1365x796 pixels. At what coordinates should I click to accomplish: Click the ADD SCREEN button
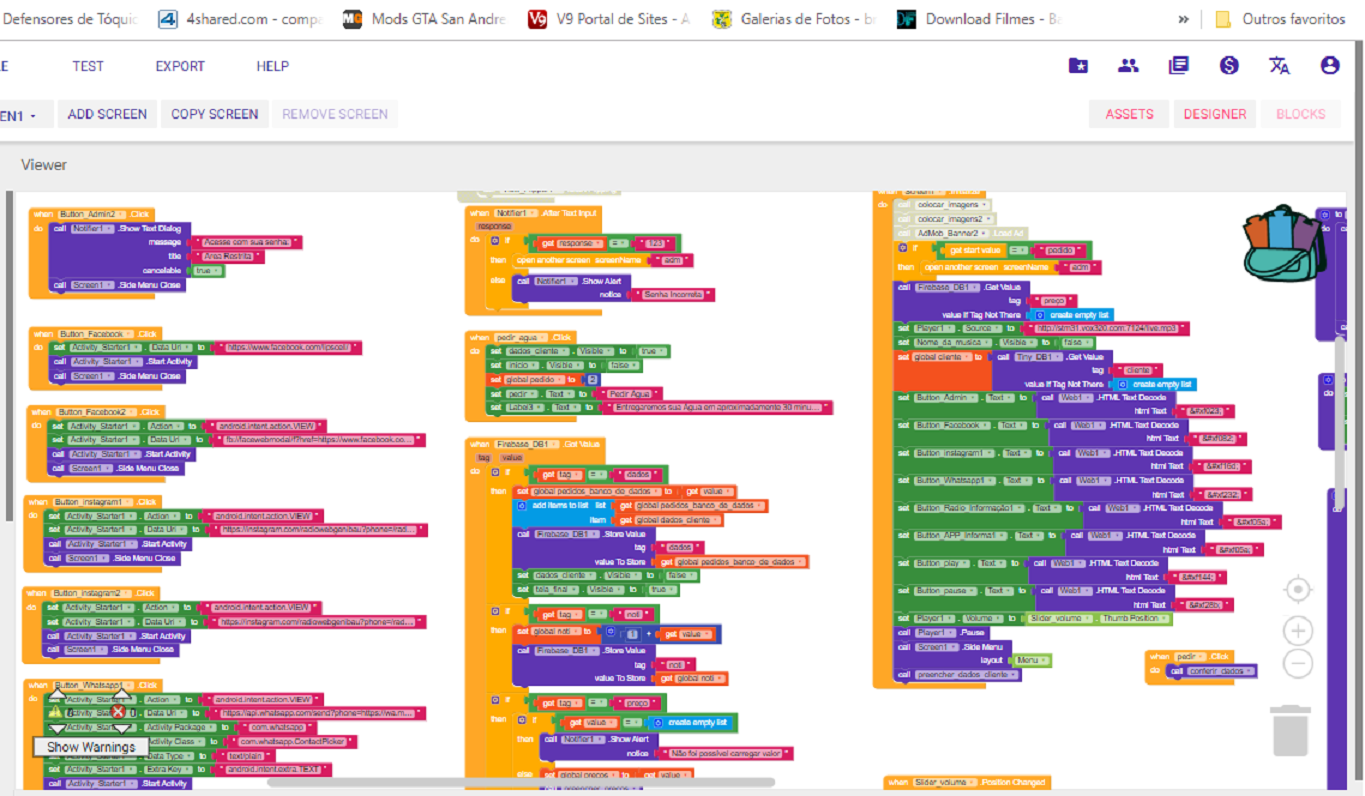(106, 114)
